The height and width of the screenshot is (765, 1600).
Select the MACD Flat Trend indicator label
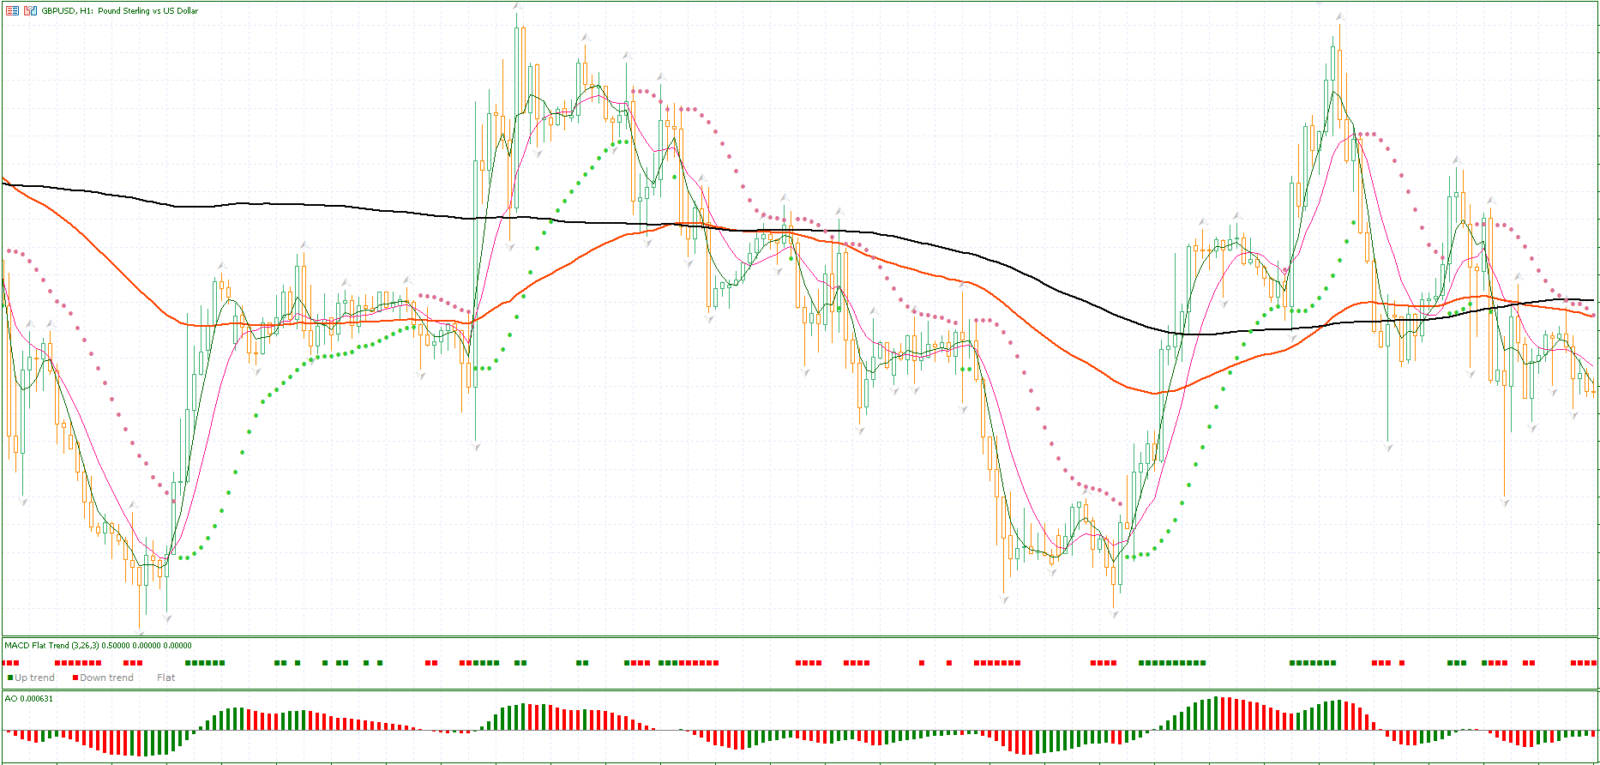tap(98, 645)
